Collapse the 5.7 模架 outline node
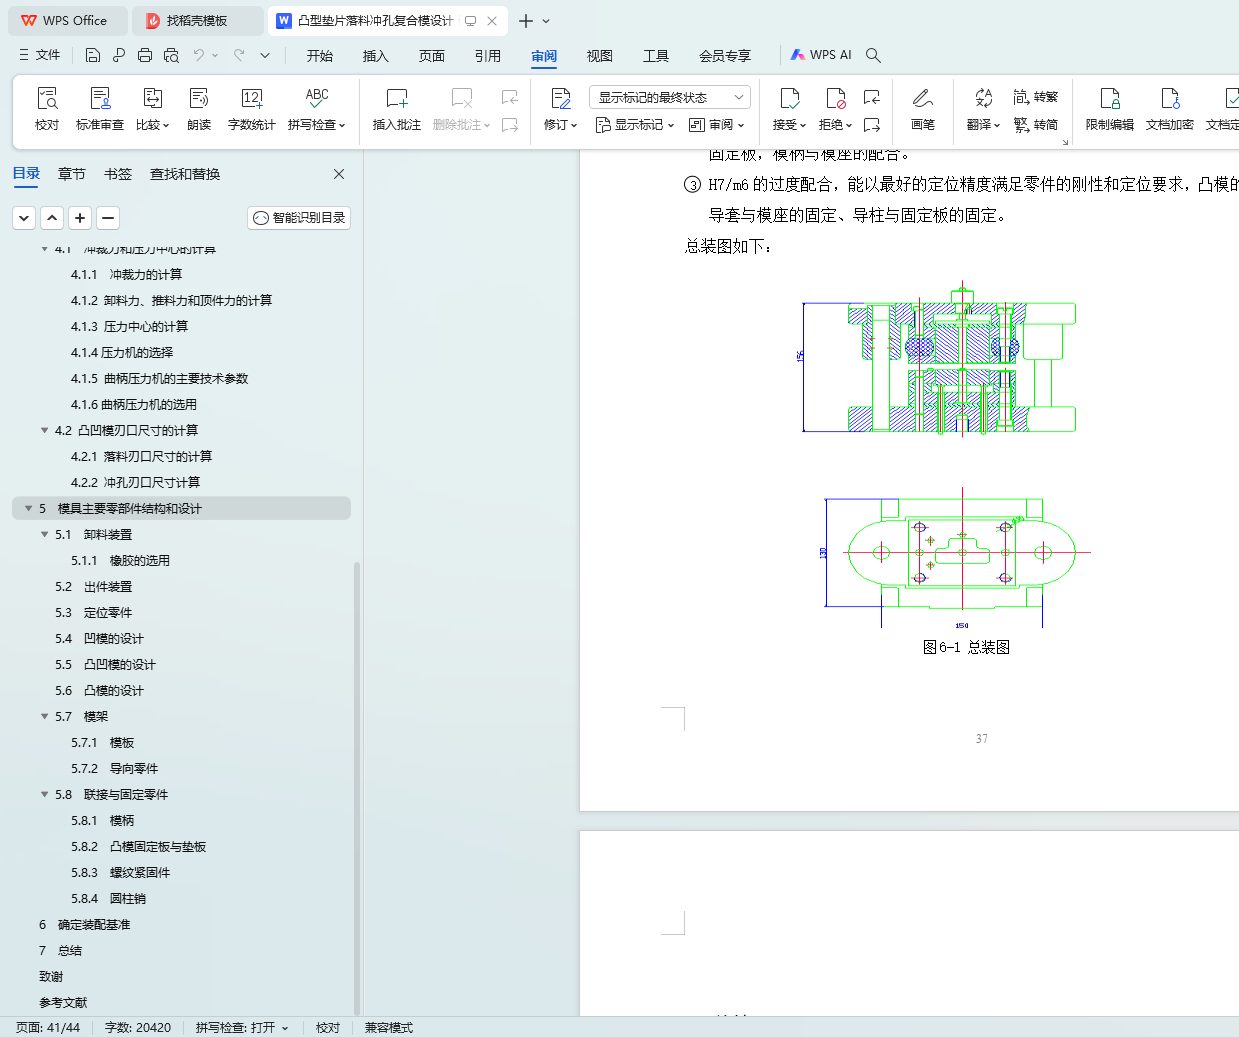 [44, 717]
